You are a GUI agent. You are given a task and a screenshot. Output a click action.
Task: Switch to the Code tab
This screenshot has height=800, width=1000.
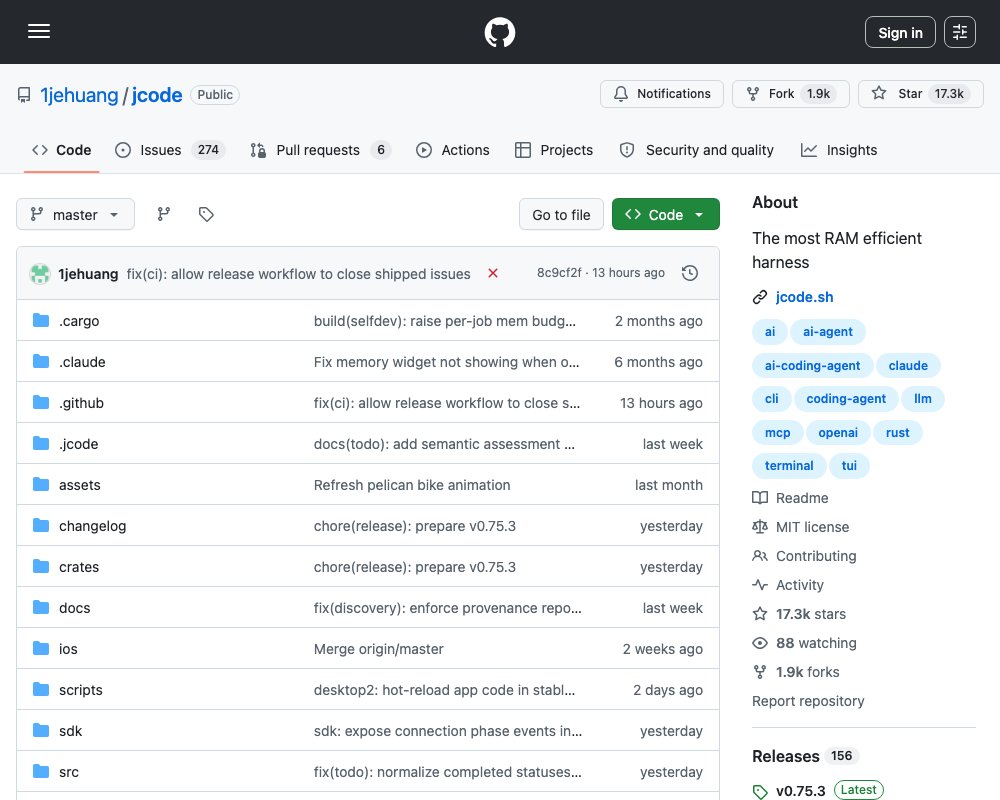pyautogui.click(x=62, y=150)
